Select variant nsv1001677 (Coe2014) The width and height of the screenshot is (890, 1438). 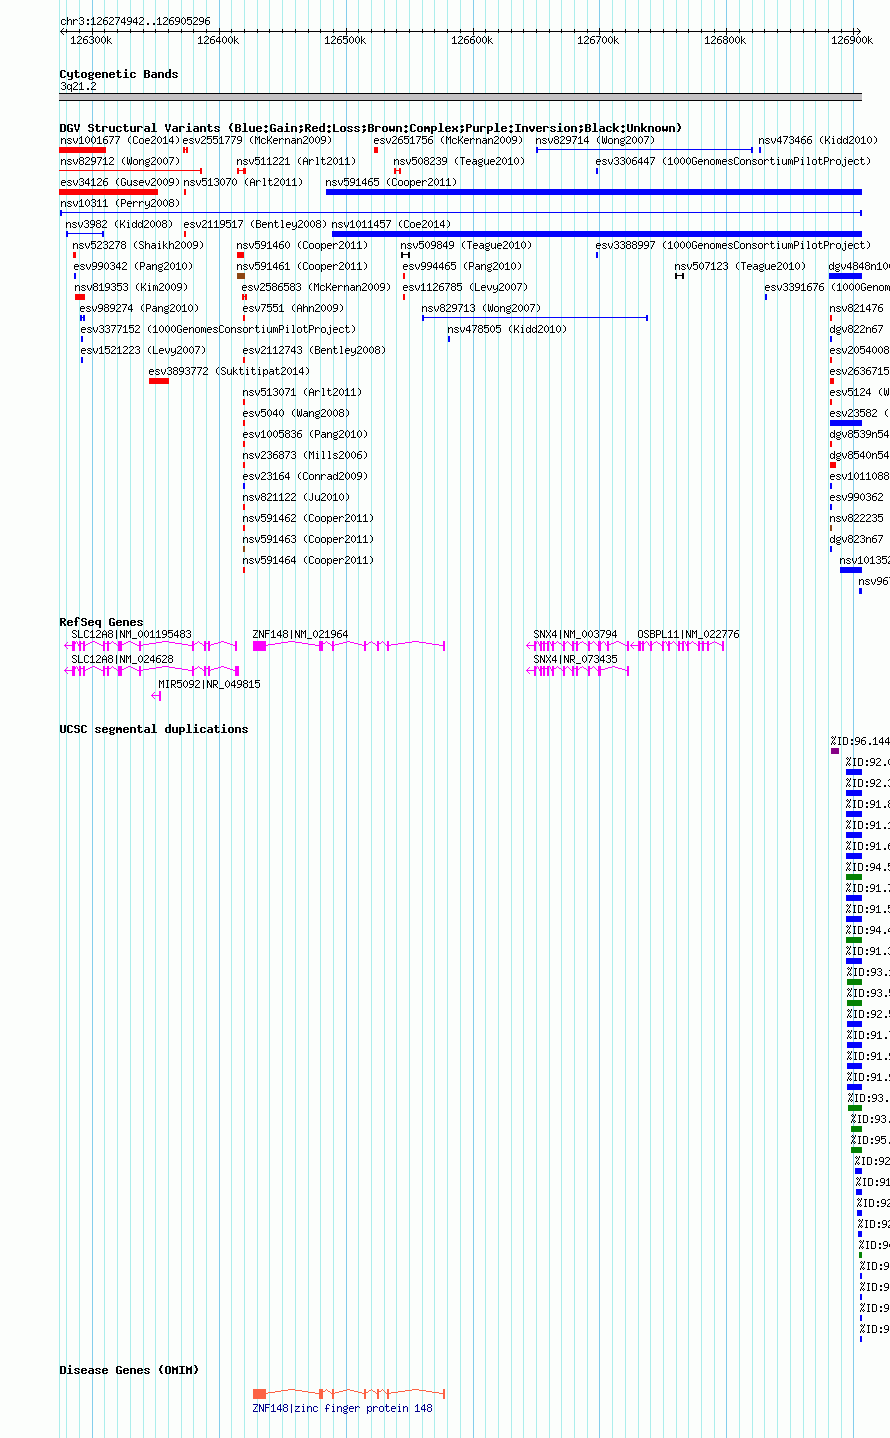(119, 140)
